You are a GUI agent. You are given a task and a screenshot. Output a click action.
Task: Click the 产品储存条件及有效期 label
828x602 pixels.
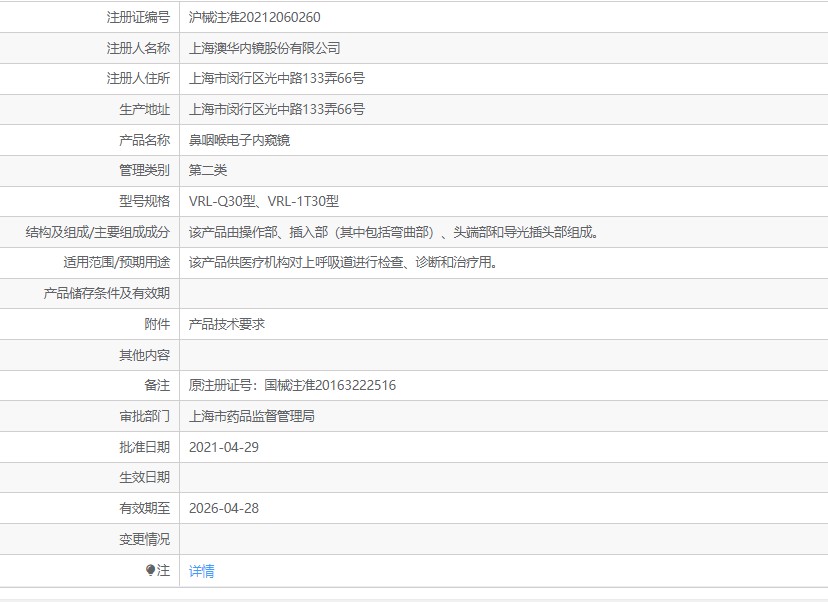107,293
